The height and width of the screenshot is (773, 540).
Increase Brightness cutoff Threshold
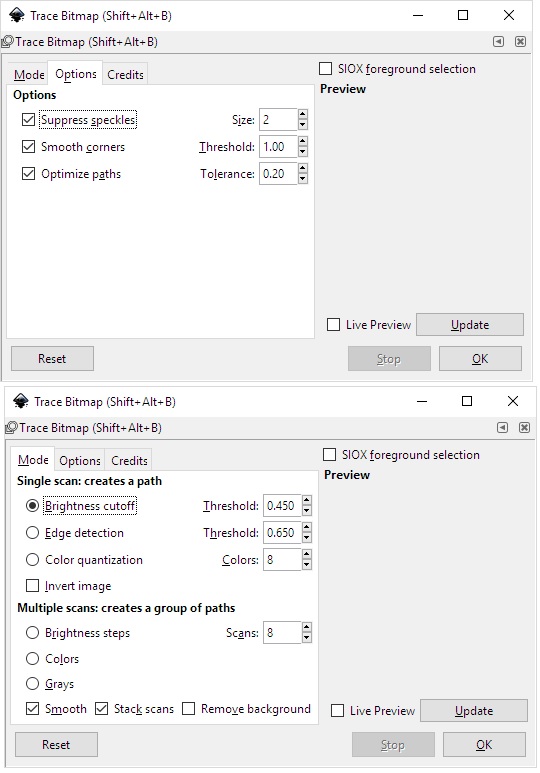pyautogui.click(x=307, y=500)
